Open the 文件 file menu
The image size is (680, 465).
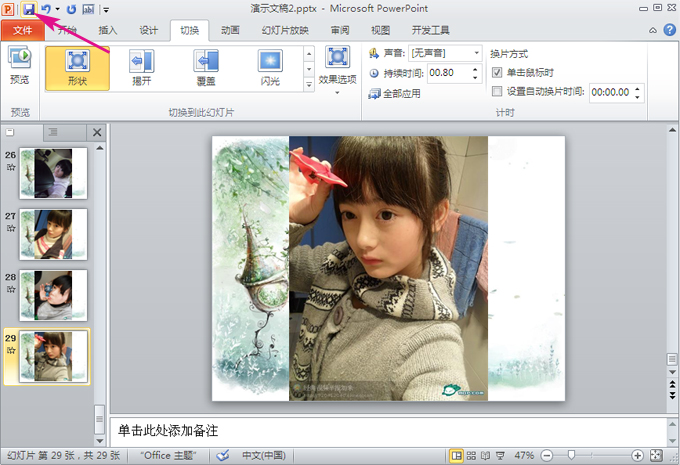pos(23,30)
